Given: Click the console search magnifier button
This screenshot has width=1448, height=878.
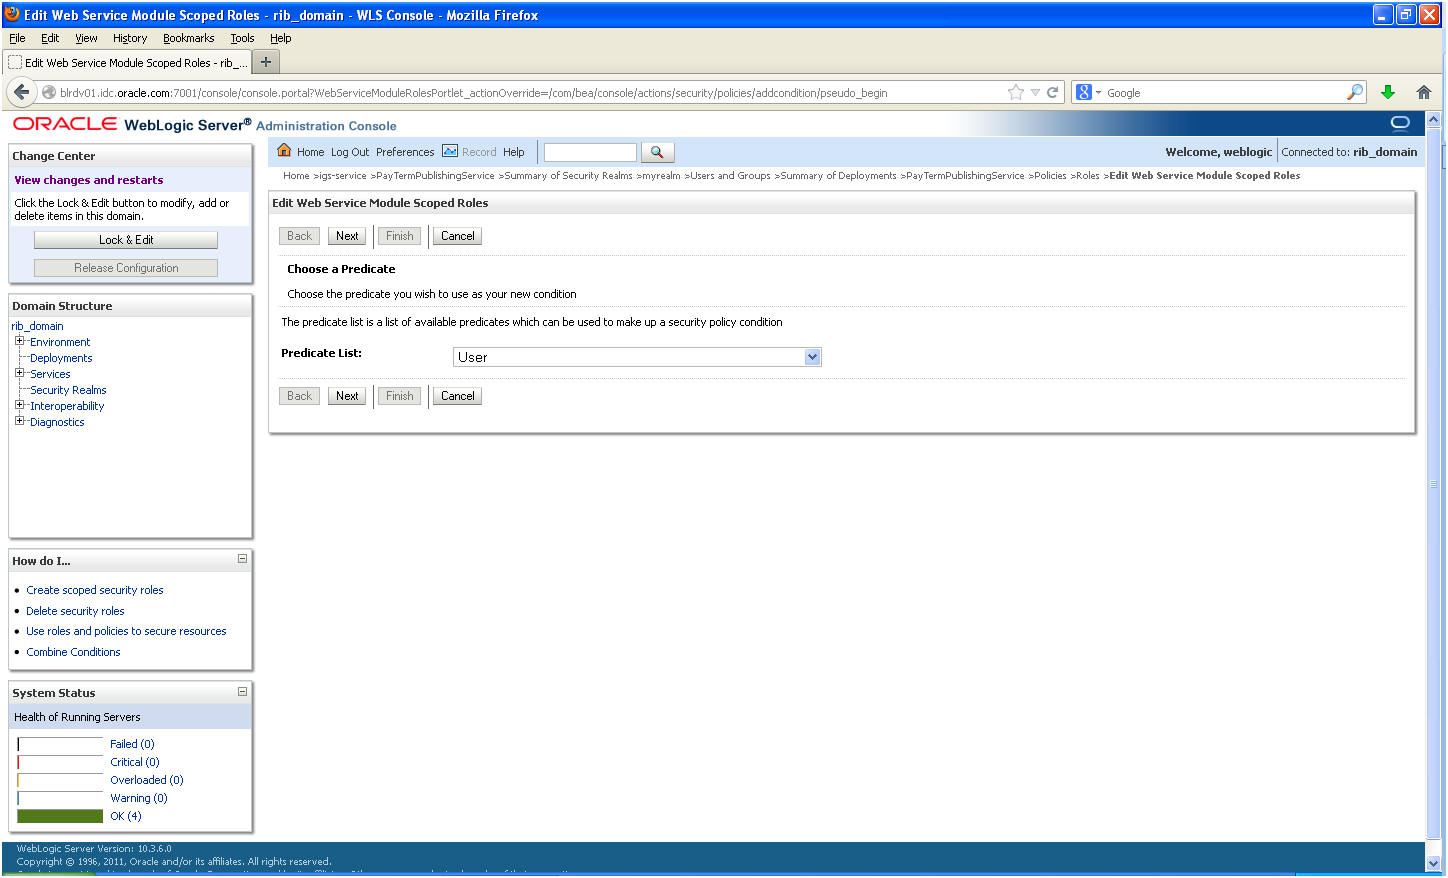Looking at the screenshot, I should (x=657, y=152).
